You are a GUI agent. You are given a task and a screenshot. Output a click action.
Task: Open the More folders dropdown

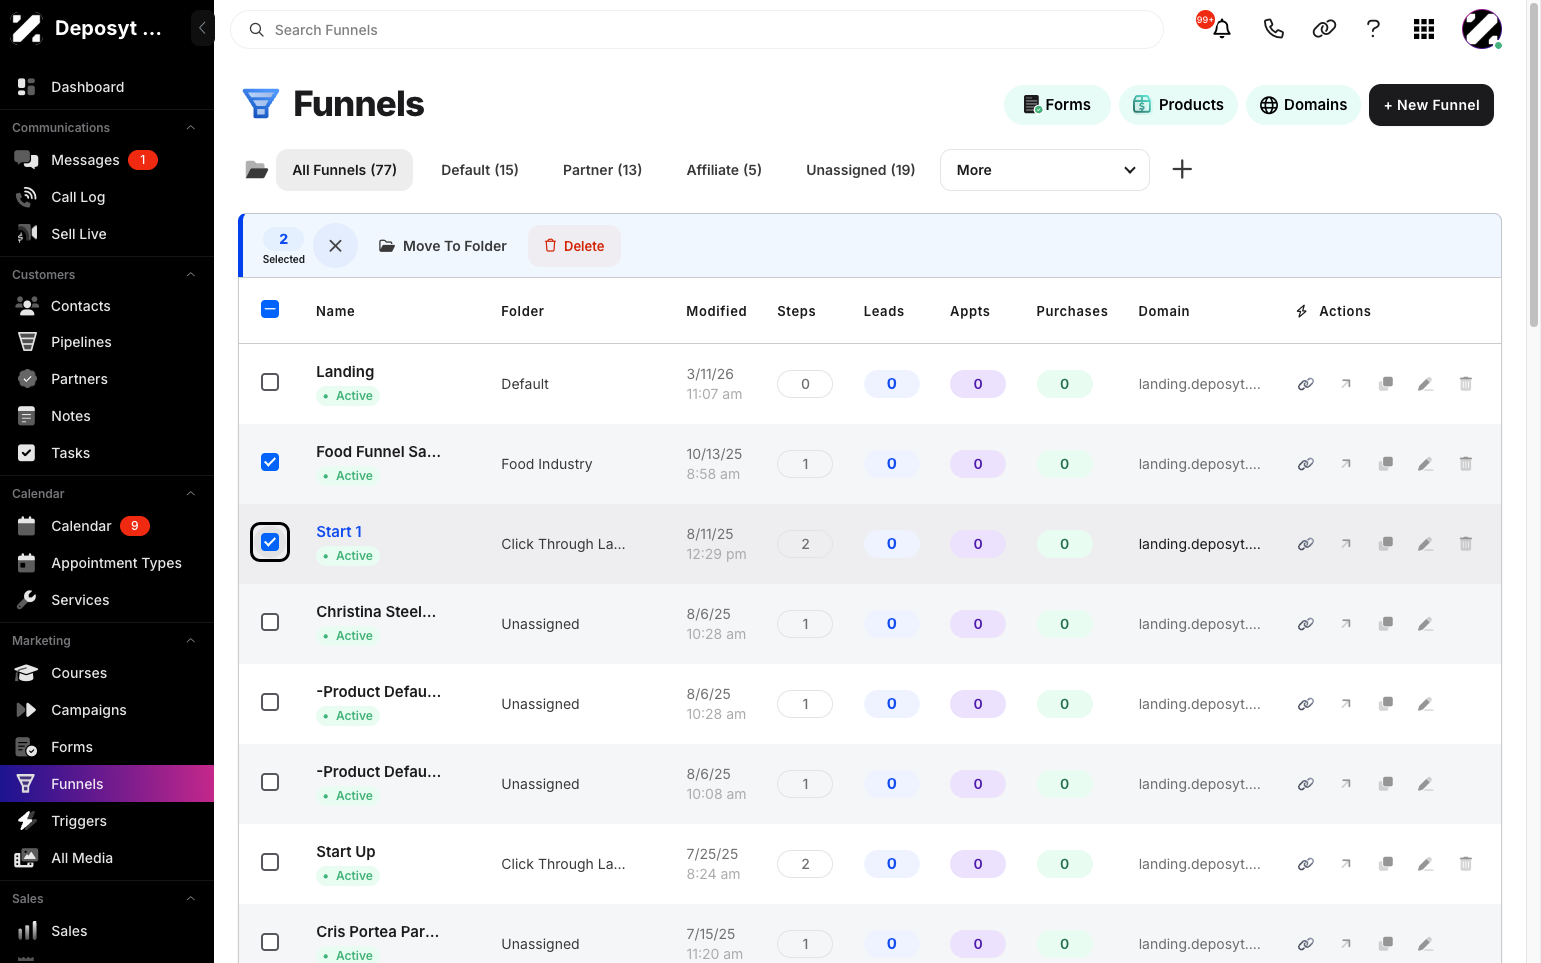[x=1045, y=170]
